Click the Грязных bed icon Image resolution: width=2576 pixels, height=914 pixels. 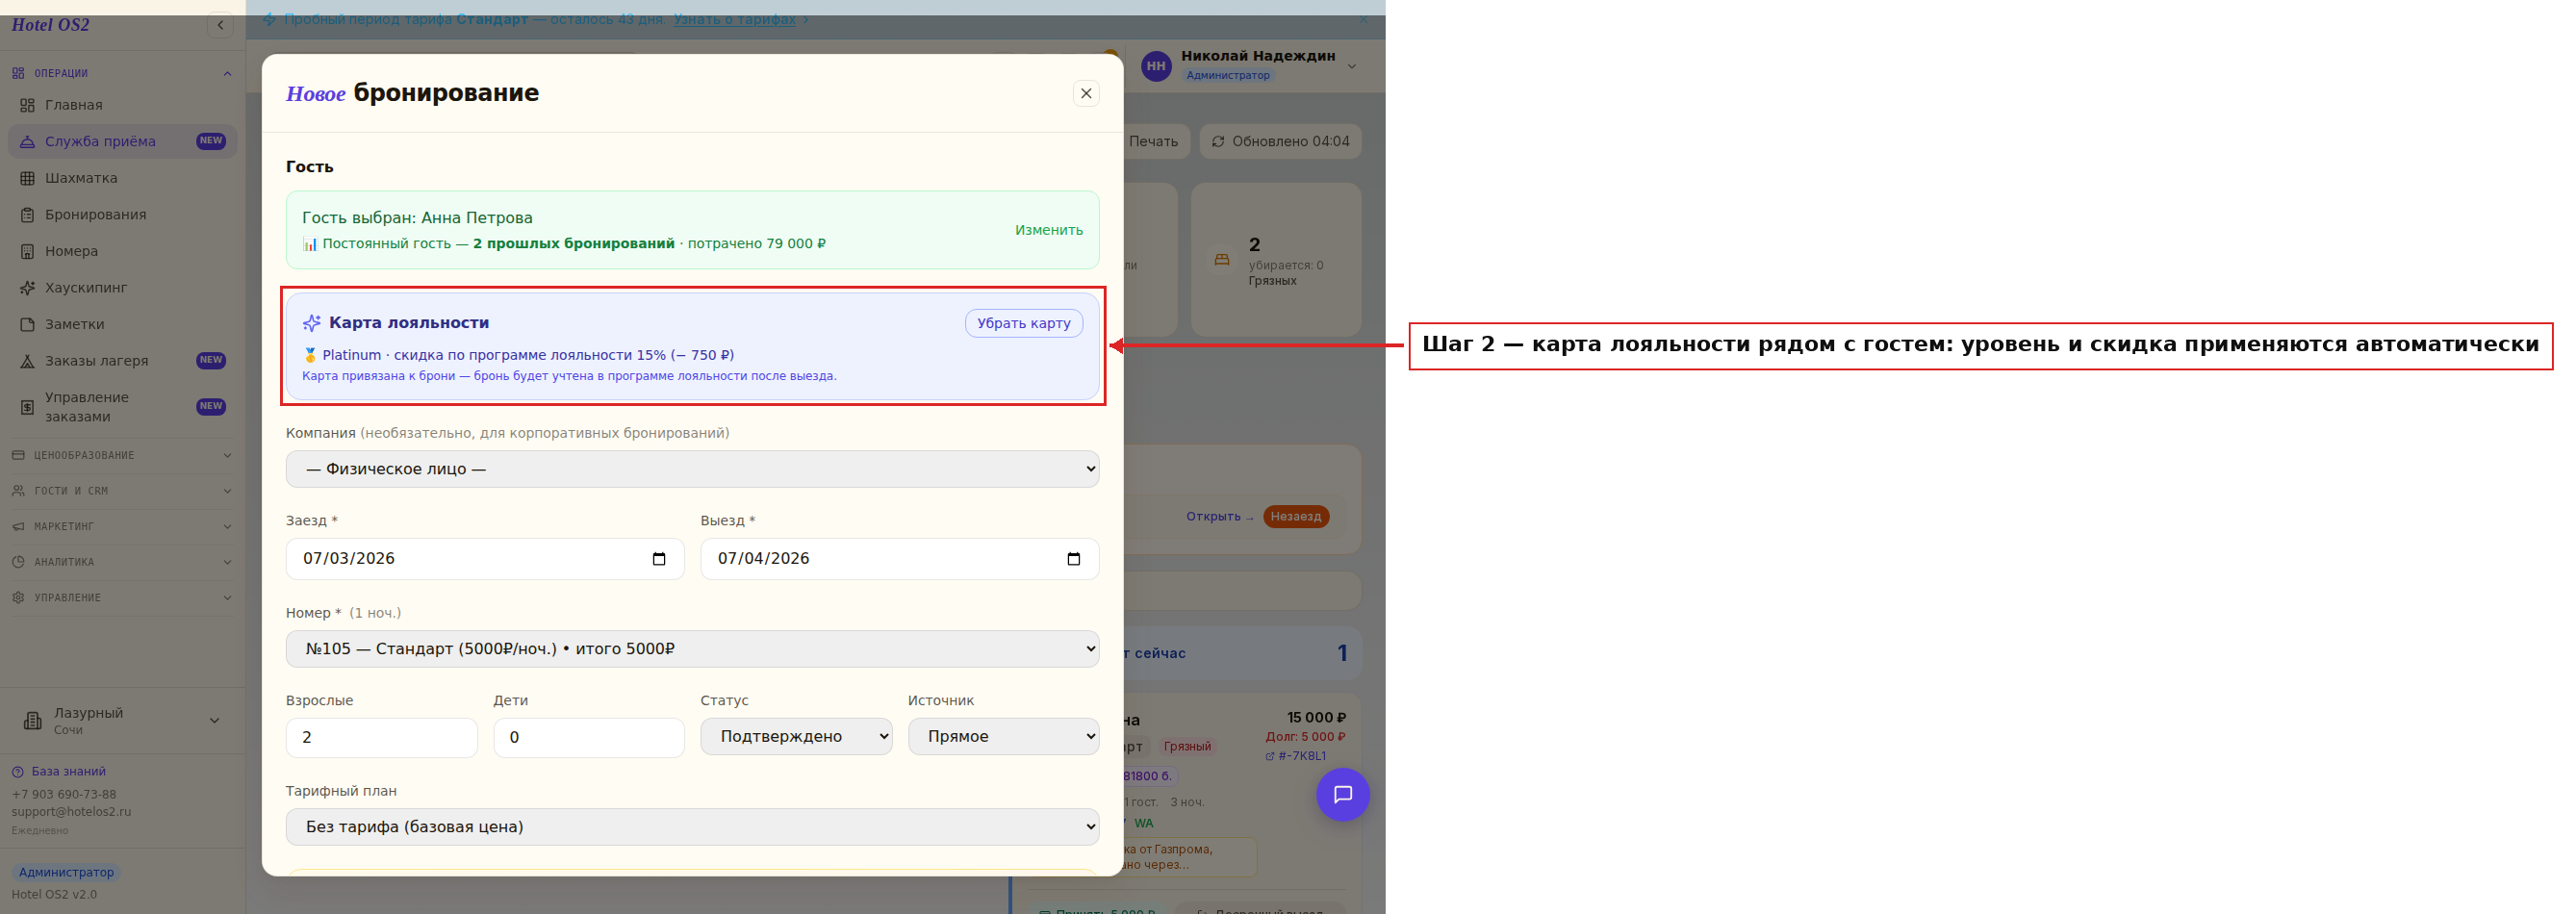click(x=1221, y=260)
